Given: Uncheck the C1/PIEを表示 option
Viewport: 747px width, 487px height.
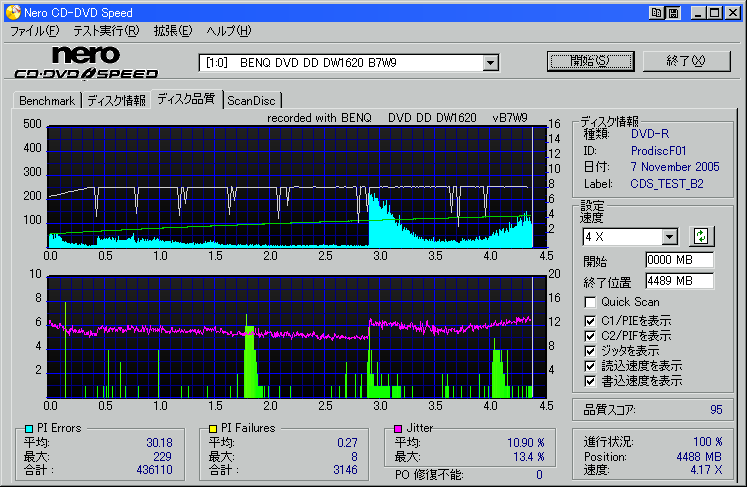Looking at the screenshot, I should pyautogui.click(x=591, y=320).
